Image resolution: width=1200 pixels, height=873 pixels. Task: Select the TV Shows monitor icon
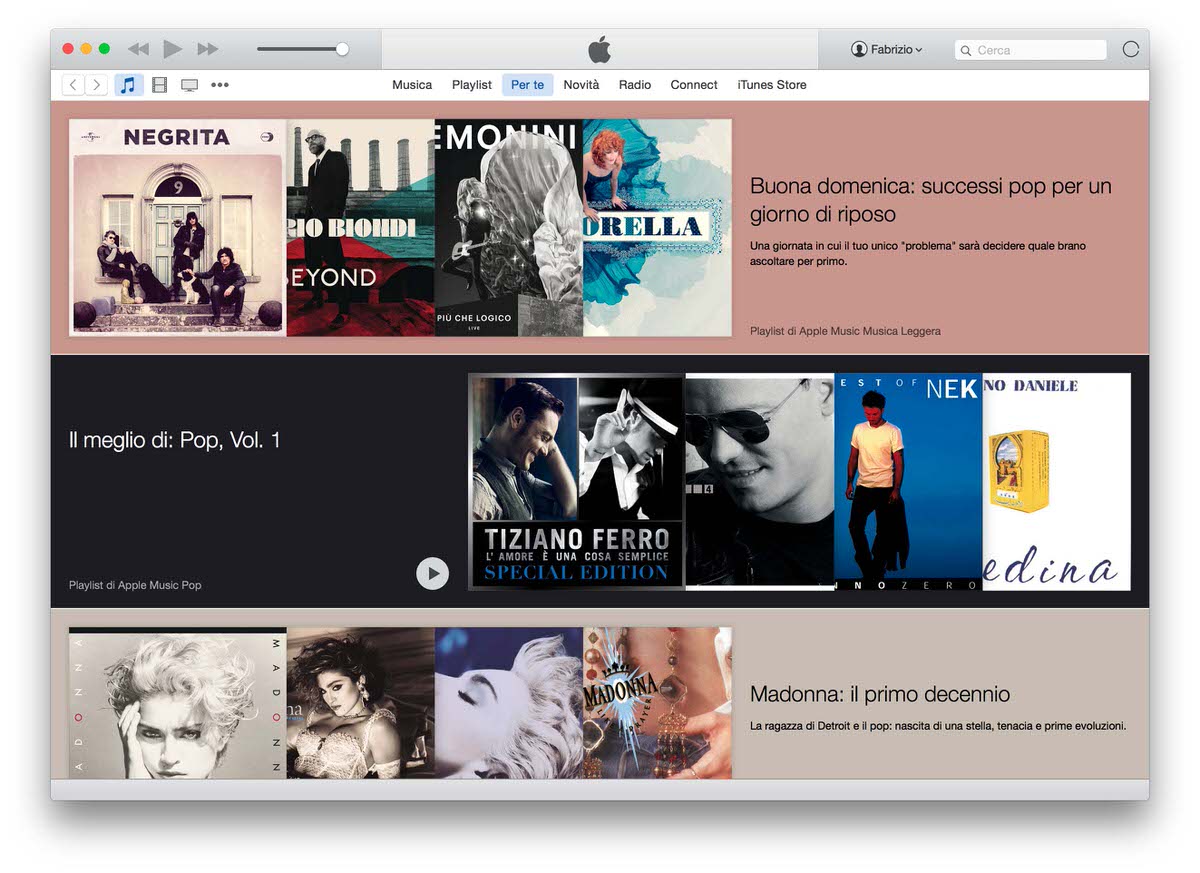(189, 85)
